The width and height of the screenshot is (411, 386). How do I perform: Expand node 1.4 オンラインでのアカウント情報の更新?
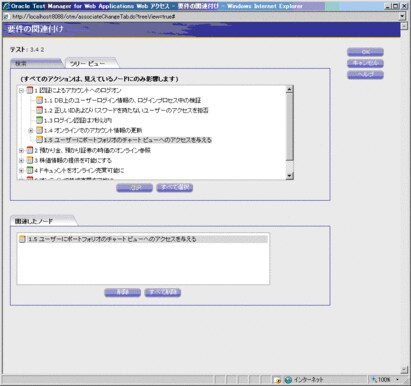pyautogui.click(x=31, y=130)
